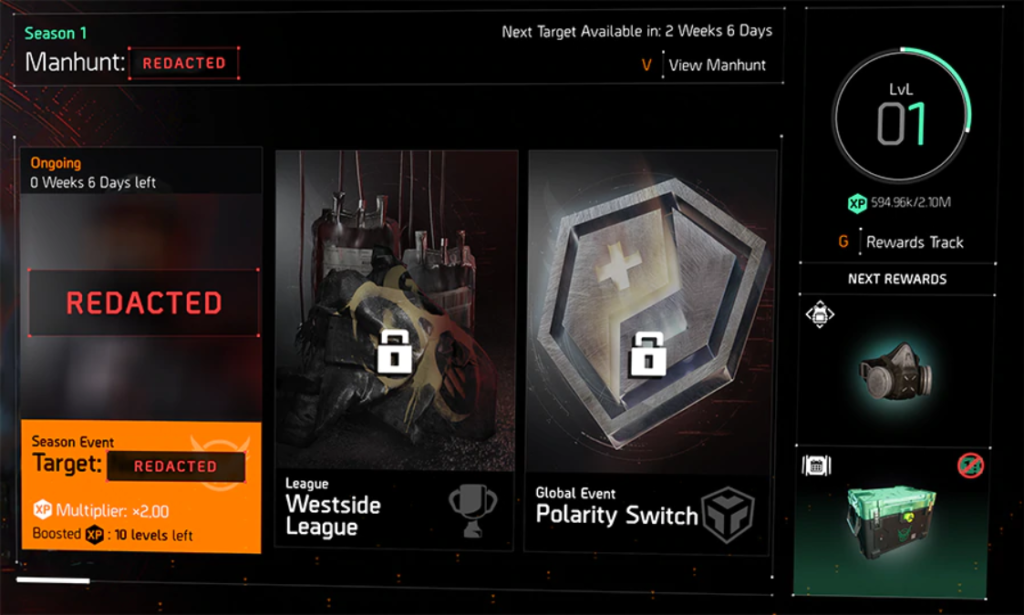Click the Boosted XP icon in orange panel
Image resolution: width=1024 pixels, height=615 pixels.
pos(95,535)
